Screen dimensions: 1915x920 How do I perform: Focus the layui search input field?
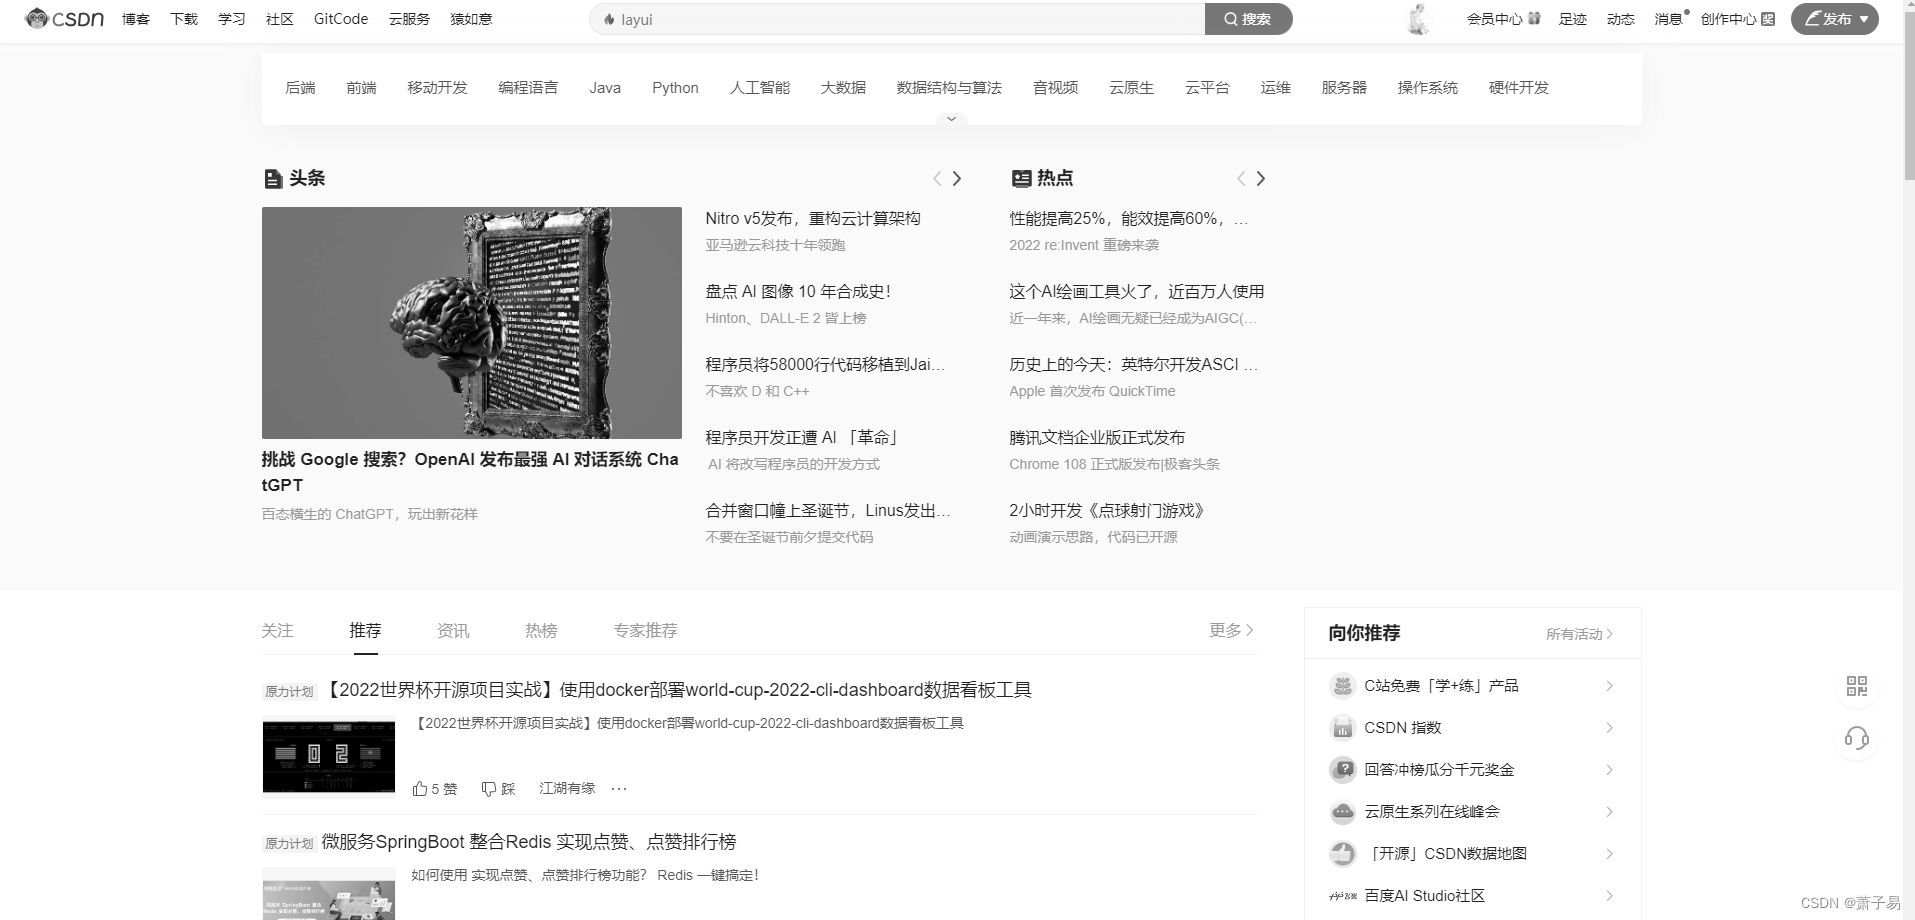click(897, 19)
